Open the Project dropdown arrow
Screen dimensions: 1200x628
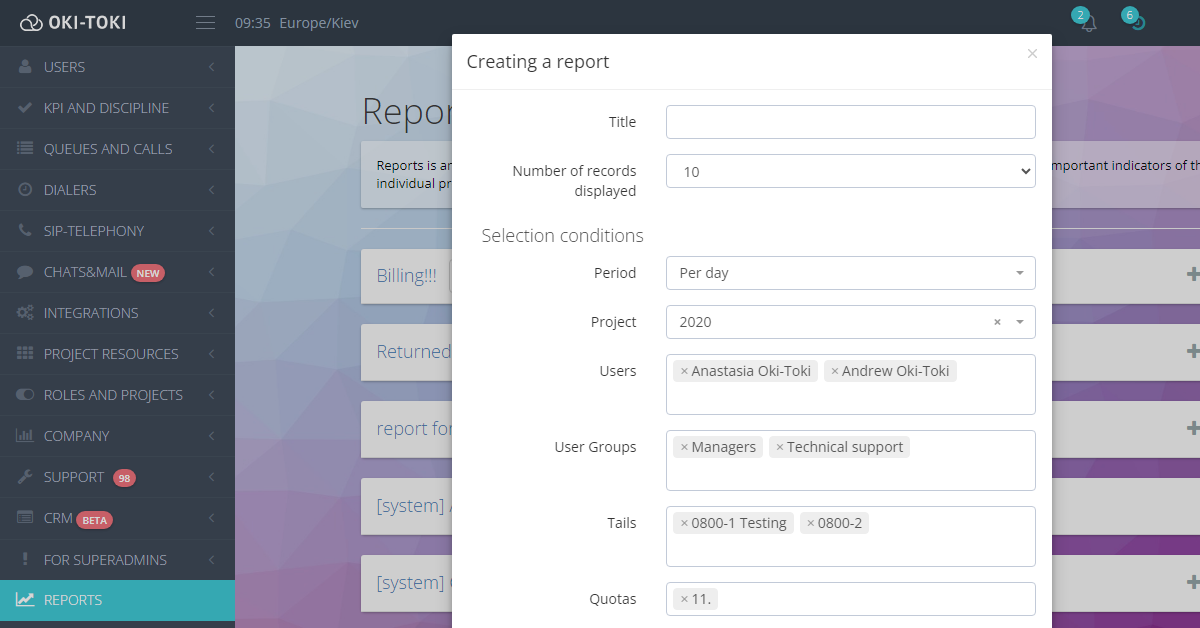tap(1019, 322)
